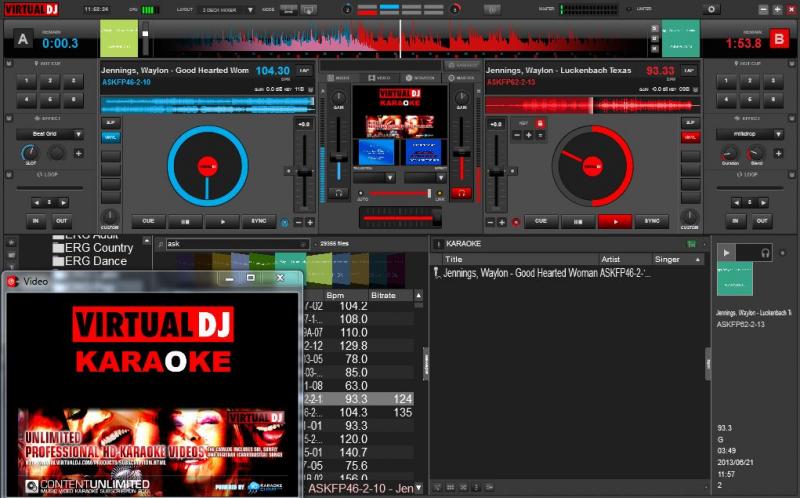Image resolution: width=800 pixels, height=498 pixels.
Task: Toggle loop OUT on deck B
Action: pyautogui.click(x=762, y=221)
